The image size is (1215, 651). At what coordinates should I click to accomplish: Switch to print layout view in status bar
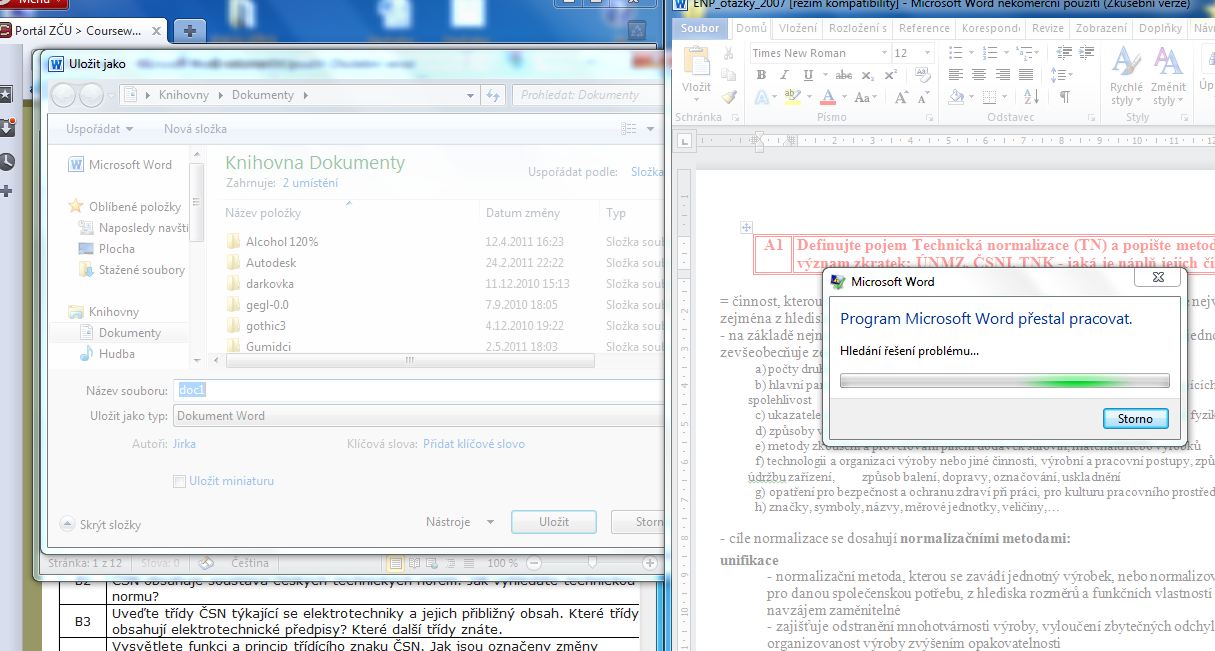395,563
